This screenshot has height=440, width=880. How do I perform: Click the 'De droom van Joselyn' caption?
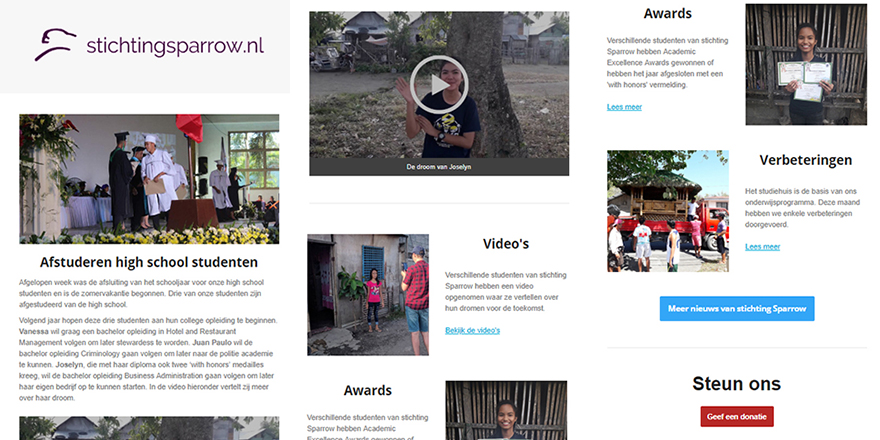coord(438,167)
